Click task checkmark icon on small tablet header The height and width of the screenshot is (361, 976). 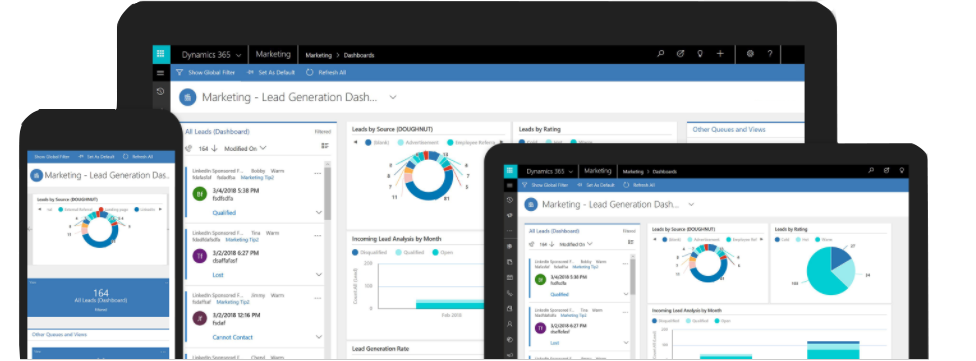[886, 171]
